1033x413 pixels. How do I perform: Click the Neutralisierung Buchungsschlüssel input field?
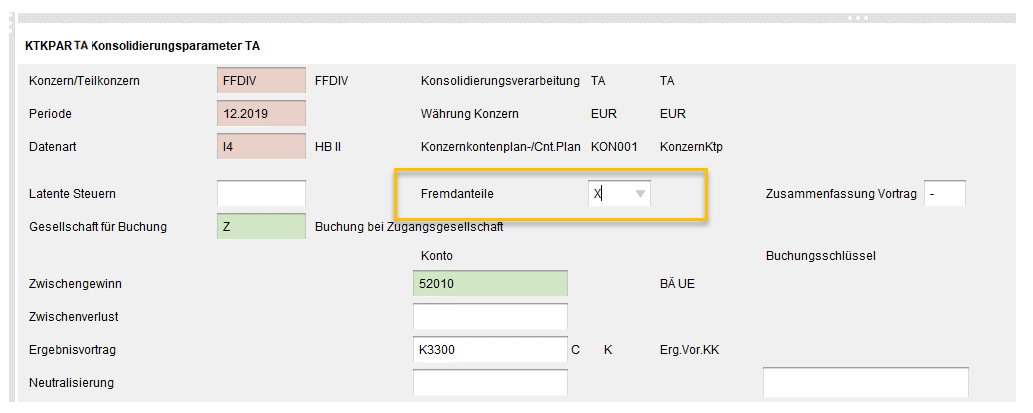pos(865,382)
